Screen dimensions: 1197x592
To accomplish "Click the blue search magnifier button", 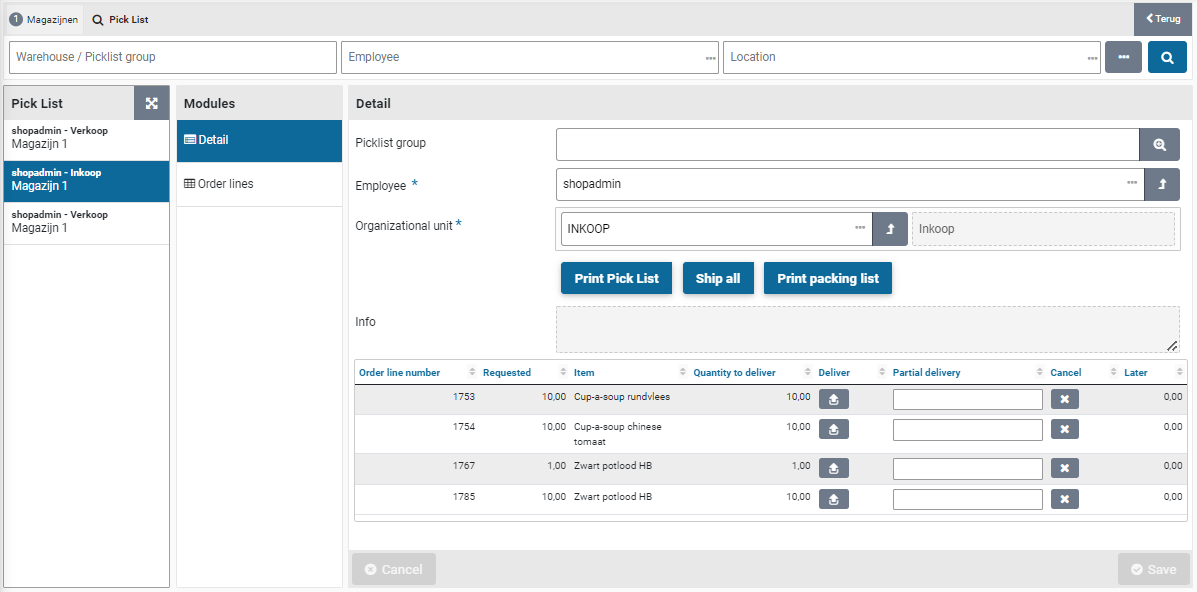I will point(1167,57).
